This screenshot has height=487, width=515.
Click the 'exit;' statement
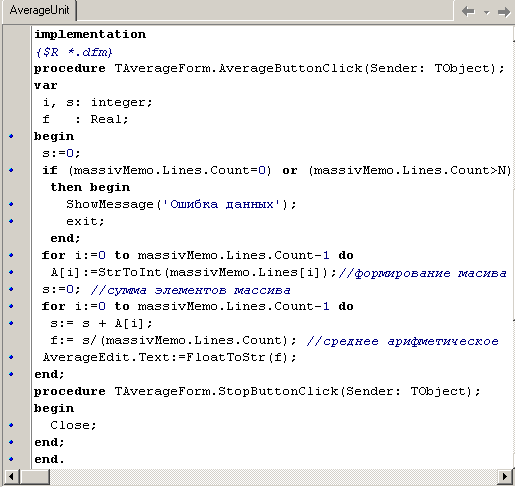85,221
